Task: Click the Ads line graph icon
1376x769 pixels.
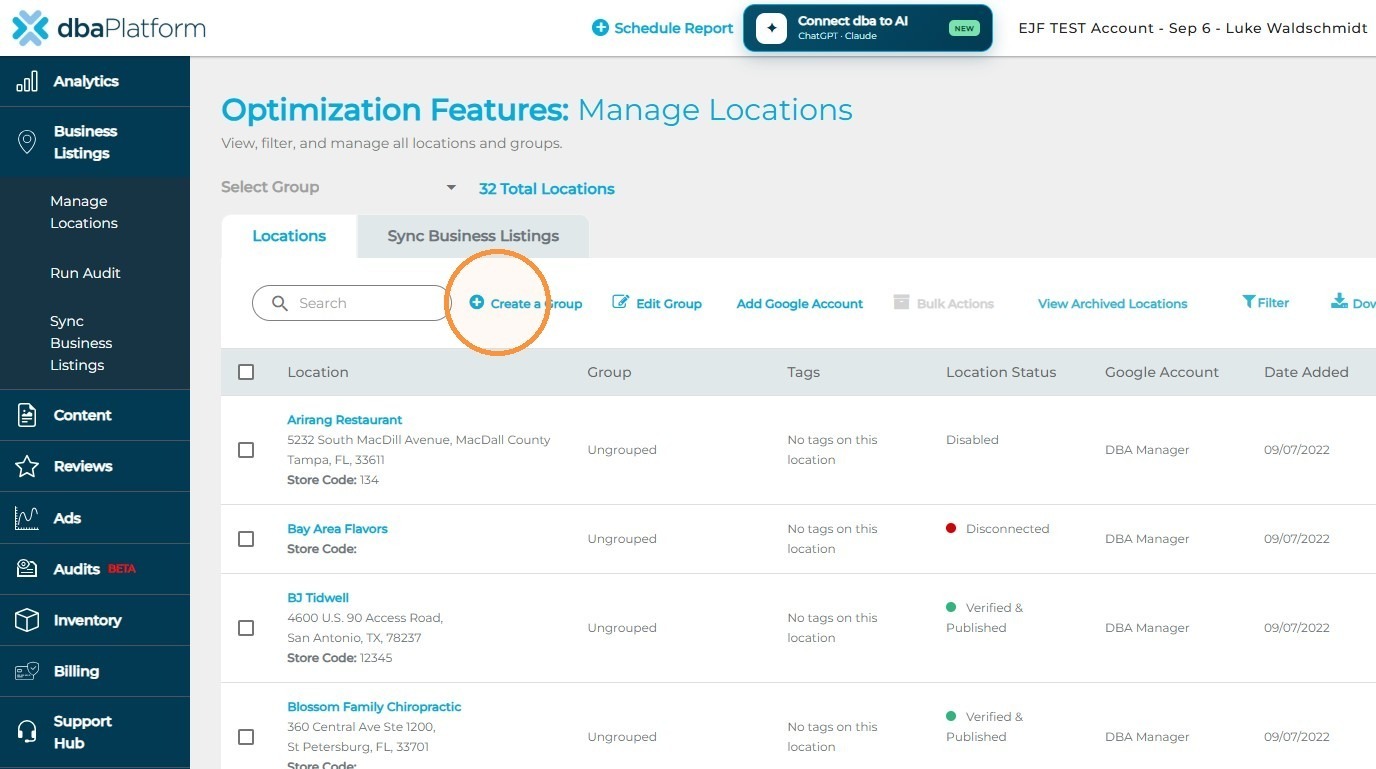Action: tap(27, 518)
